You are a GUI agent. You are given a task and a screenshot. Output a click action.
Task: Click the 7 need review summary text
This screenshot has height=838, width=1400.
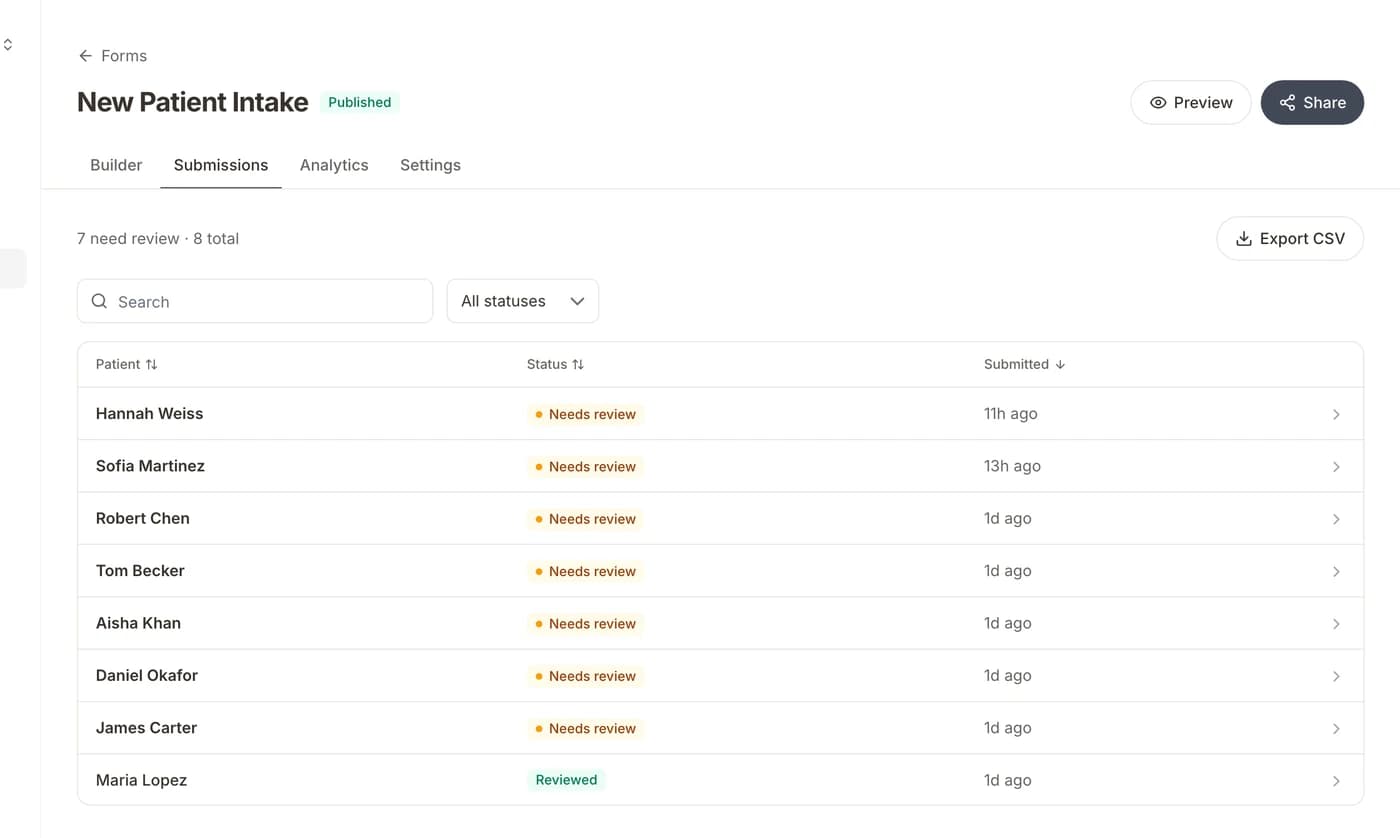pos(128,239)
